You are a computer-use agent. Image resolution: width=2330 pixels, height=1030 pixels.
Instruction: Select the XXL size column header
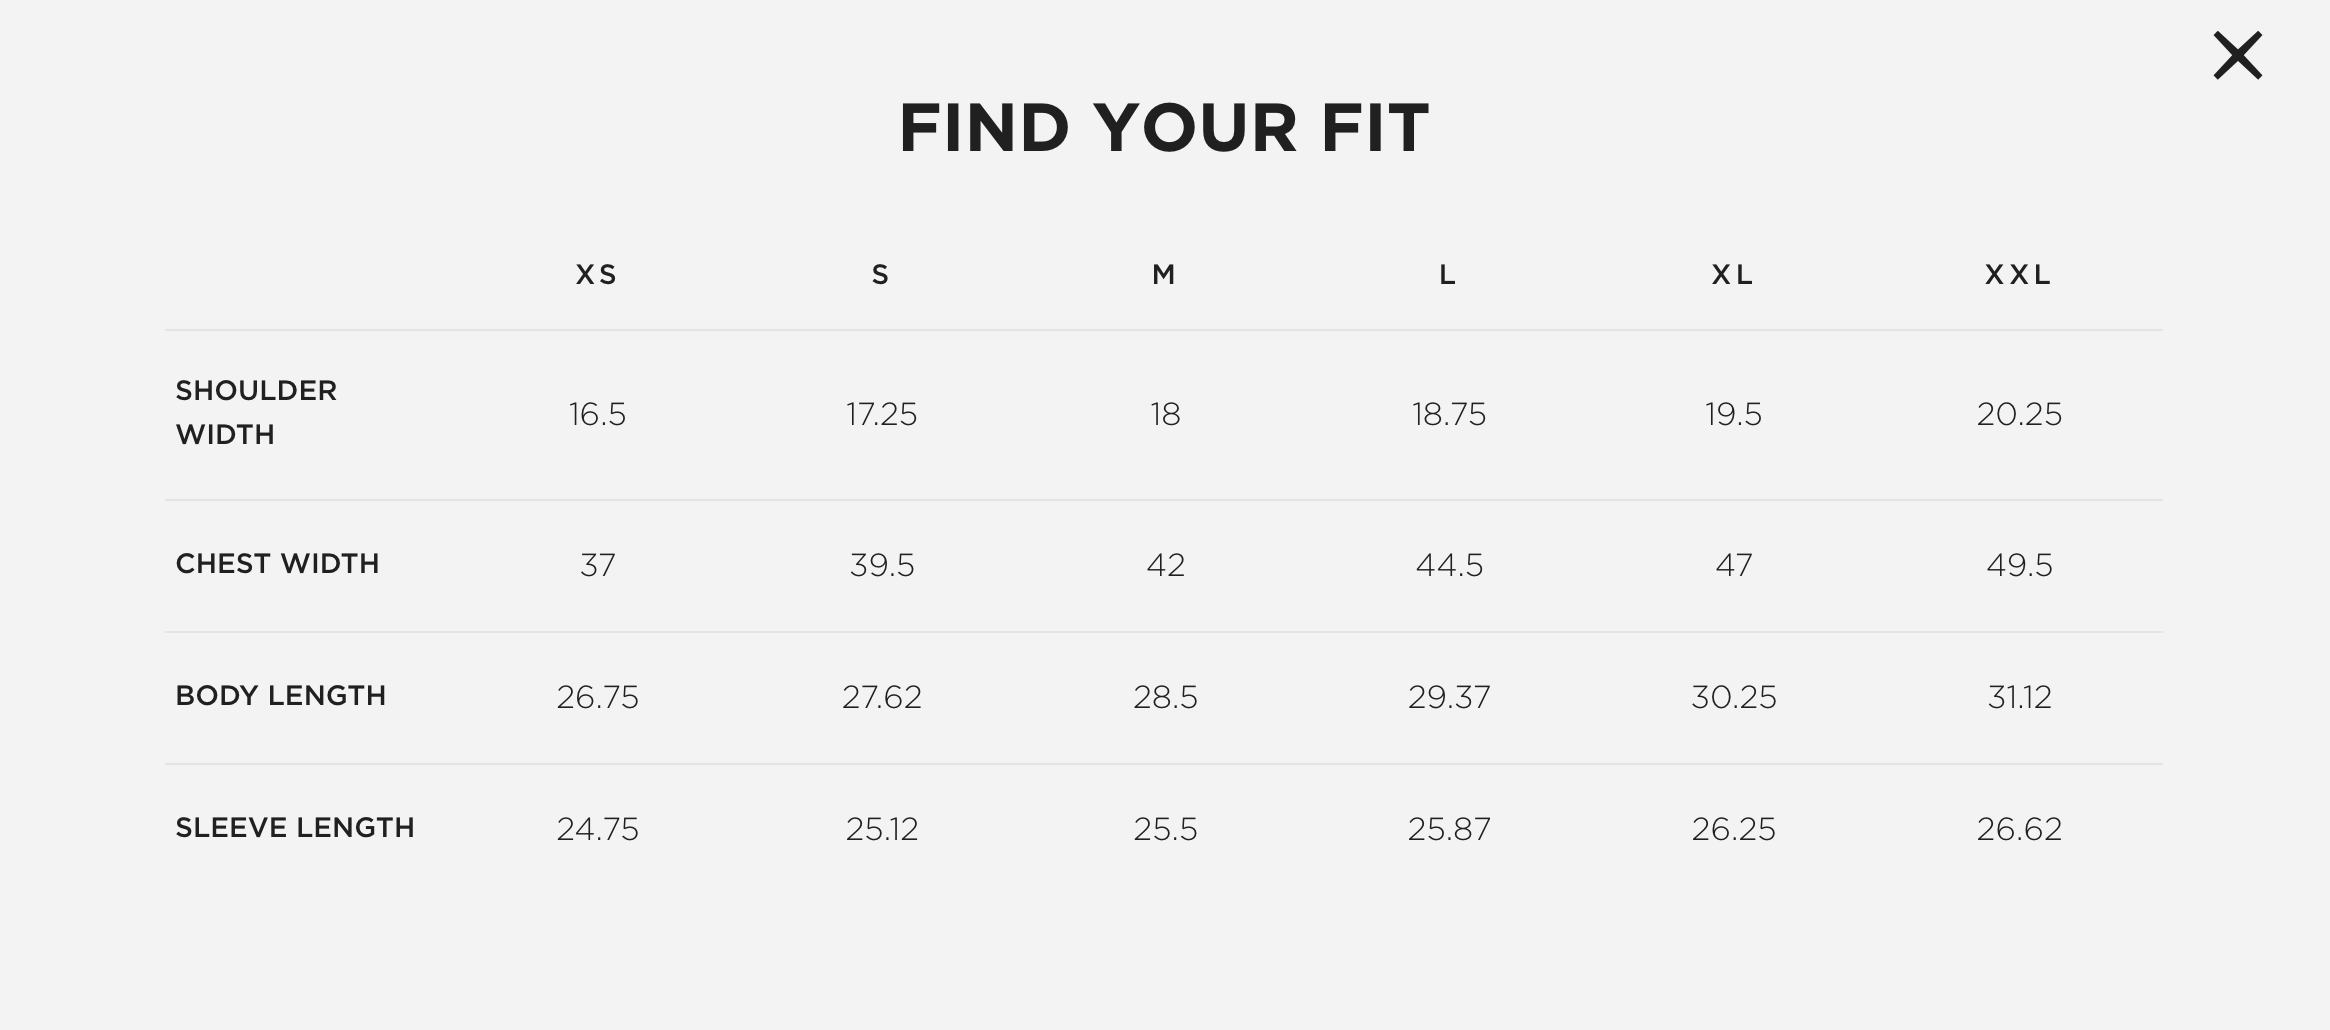tap(2018, 275)
